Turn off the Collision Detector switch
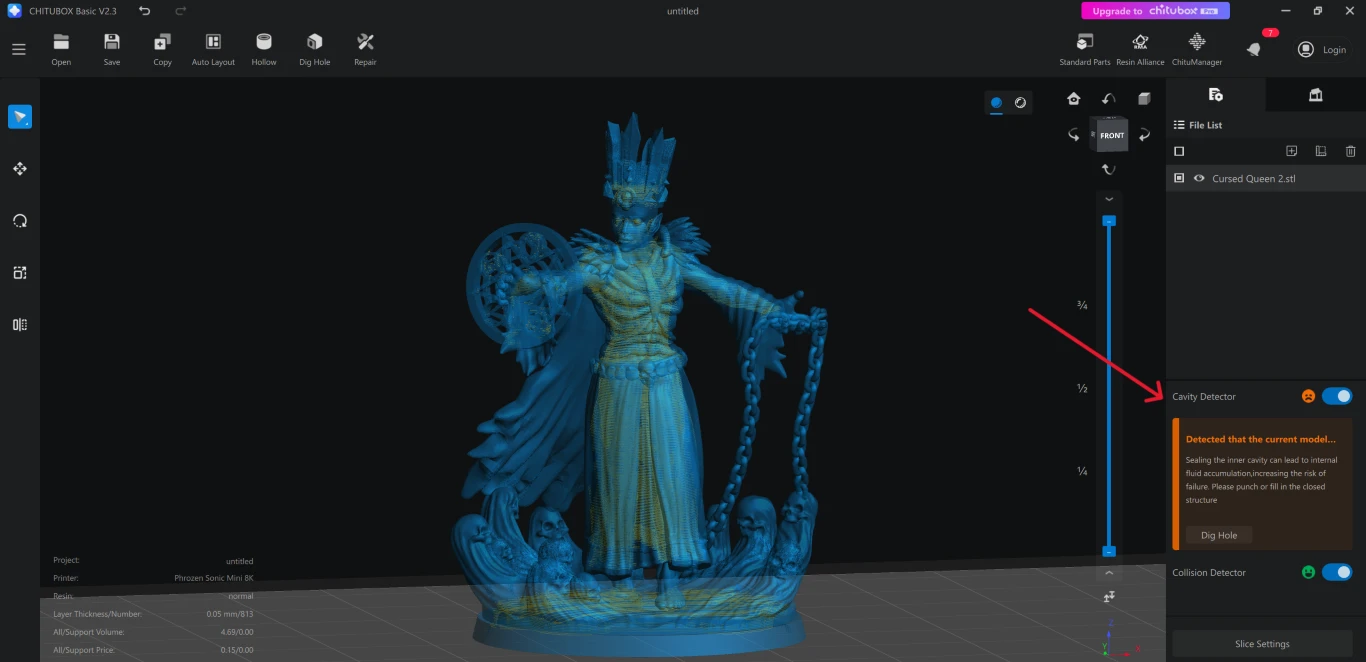The height and width of the screenshot is (662, 1366). pos(1337,572)
